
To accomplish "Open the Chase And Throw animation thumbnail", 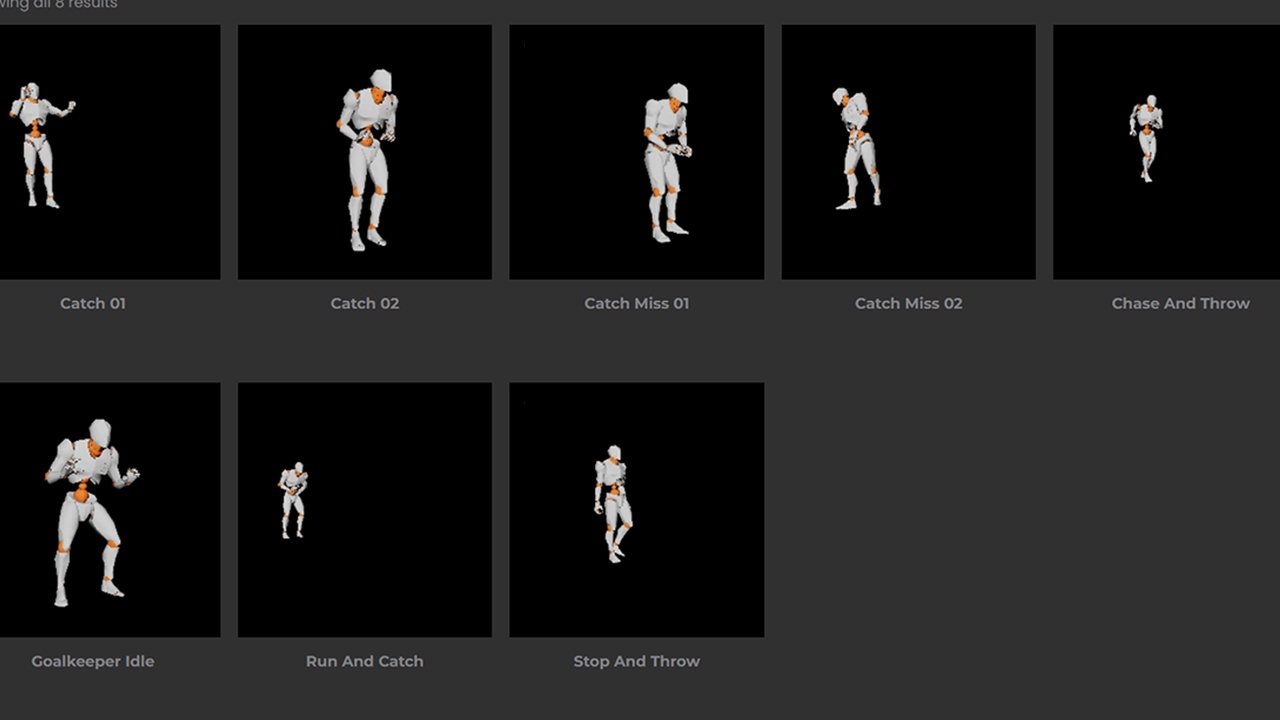I will [x=1167, y=152].
